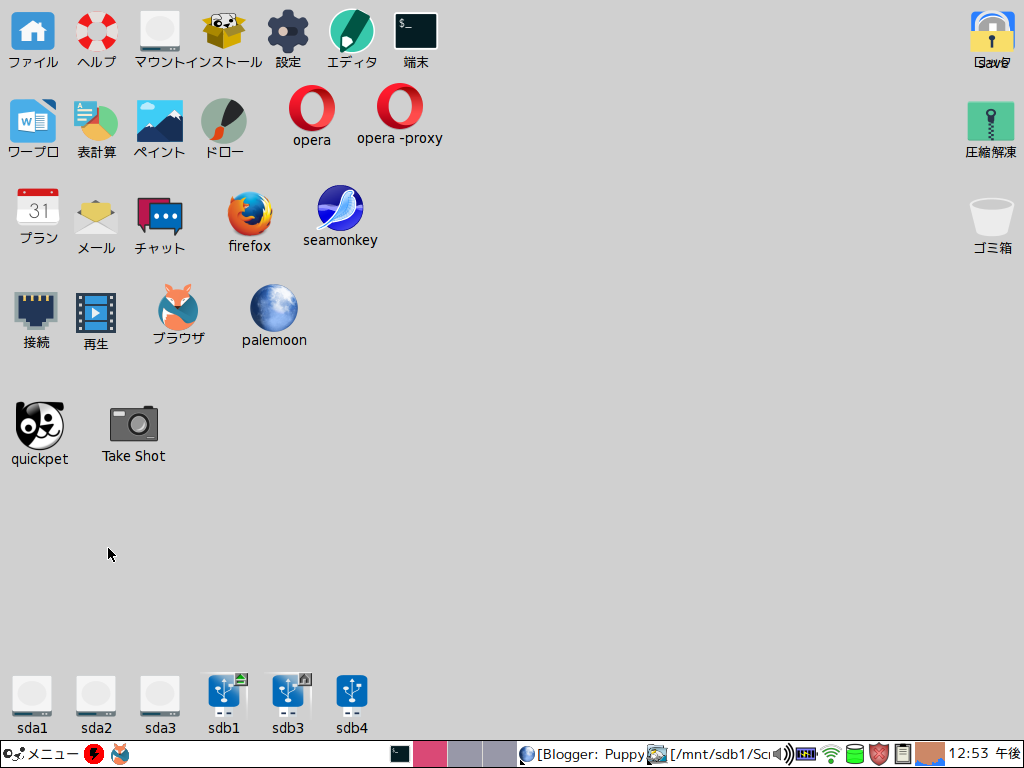Click the terminal icon in the taskbar
The height and width of the screenshot is (768, 1024).
pyautogui.click(x=400, y=754)
